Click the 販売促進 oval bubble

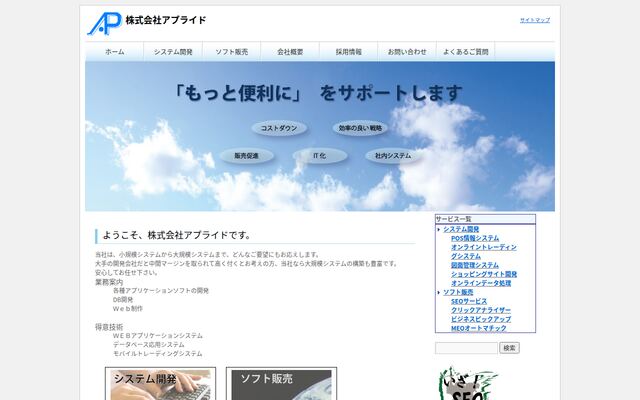coord(247,156)
